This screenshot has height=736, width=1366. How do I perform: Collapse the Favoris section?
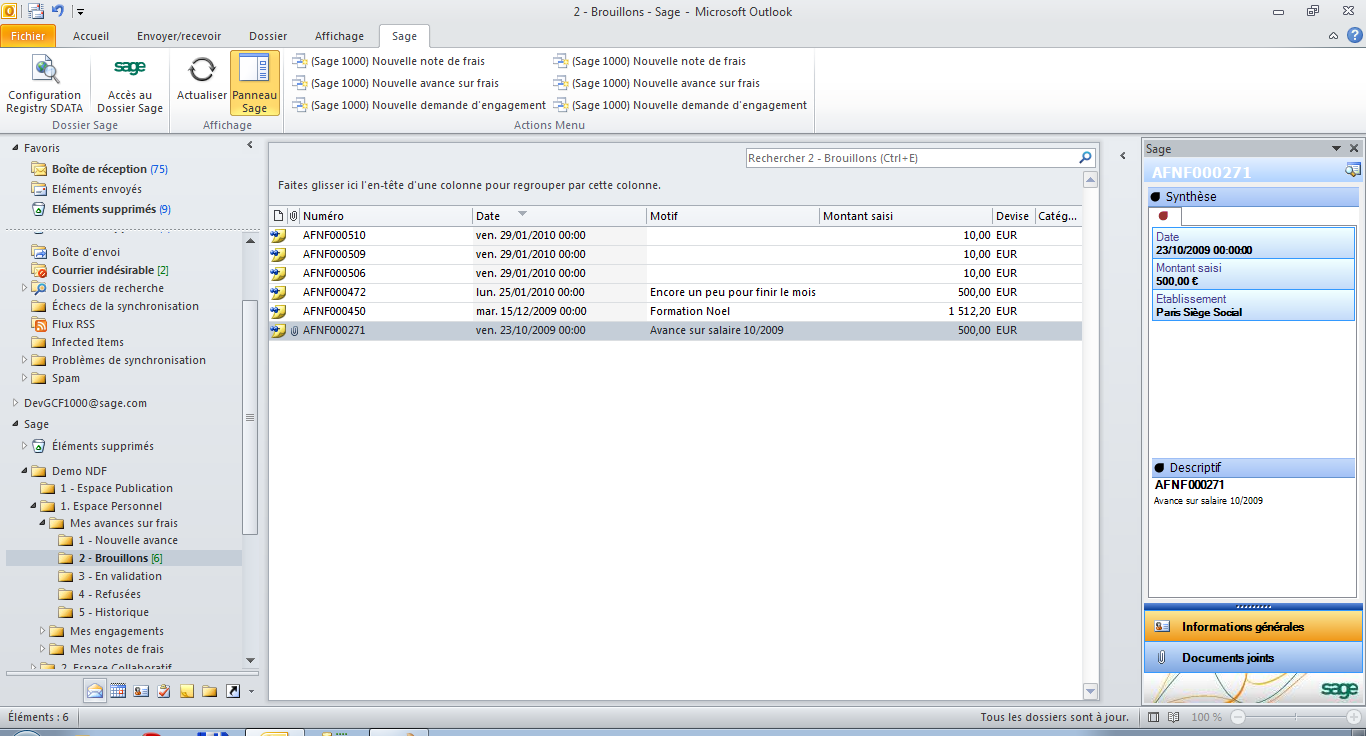click(x=15, y=148)
